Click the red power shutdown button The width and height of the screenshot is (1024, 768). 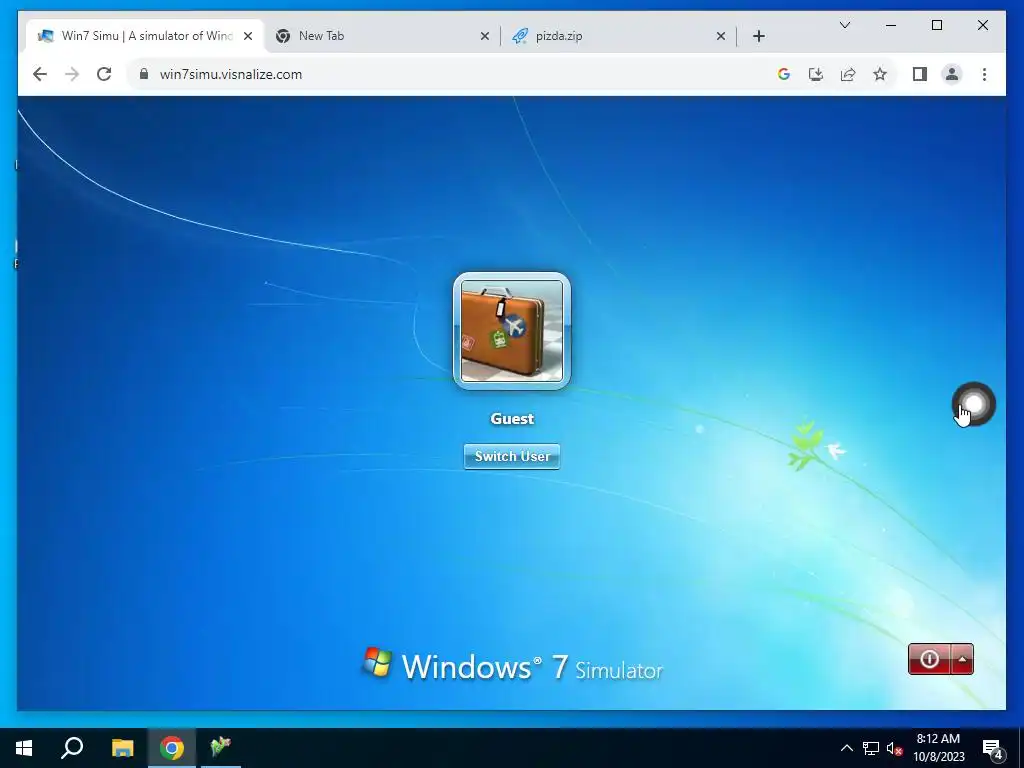point(929,659)
